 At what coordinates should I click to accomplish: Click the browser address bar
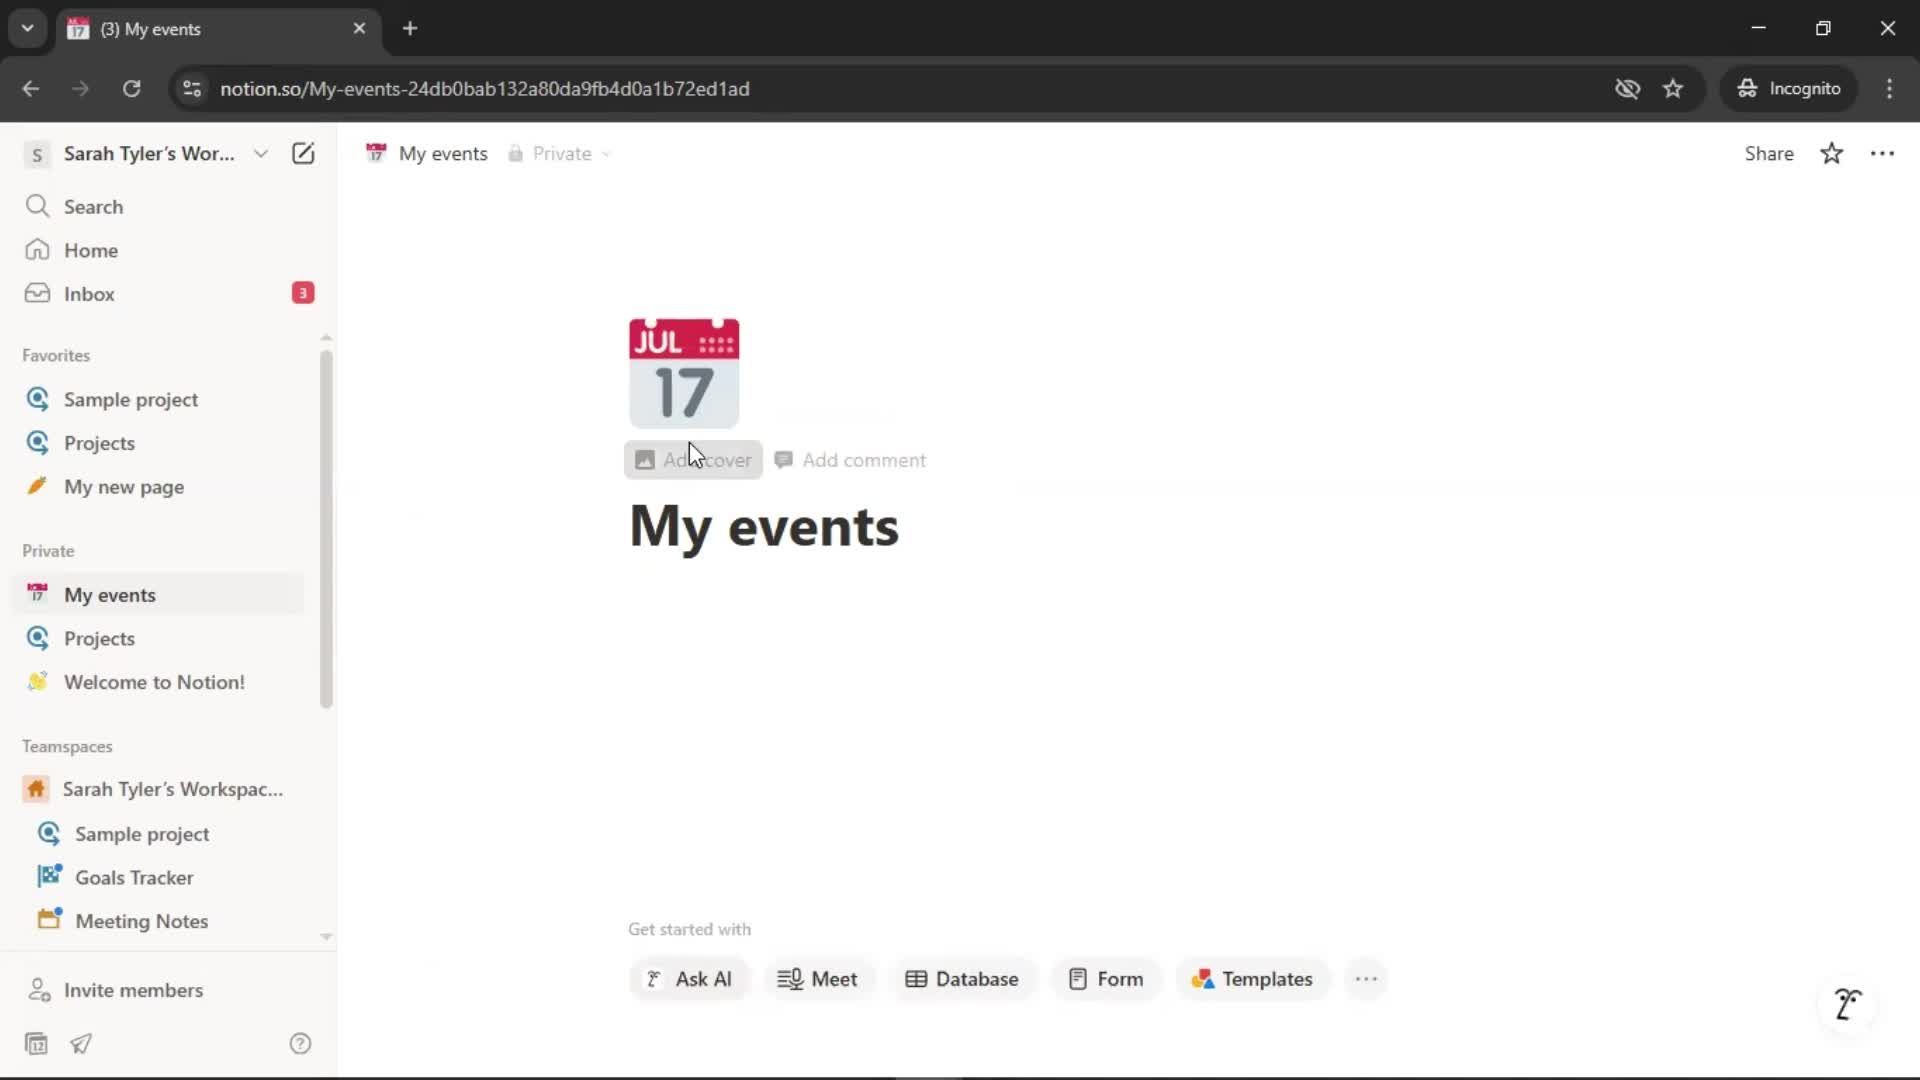[x=900, y=88]
